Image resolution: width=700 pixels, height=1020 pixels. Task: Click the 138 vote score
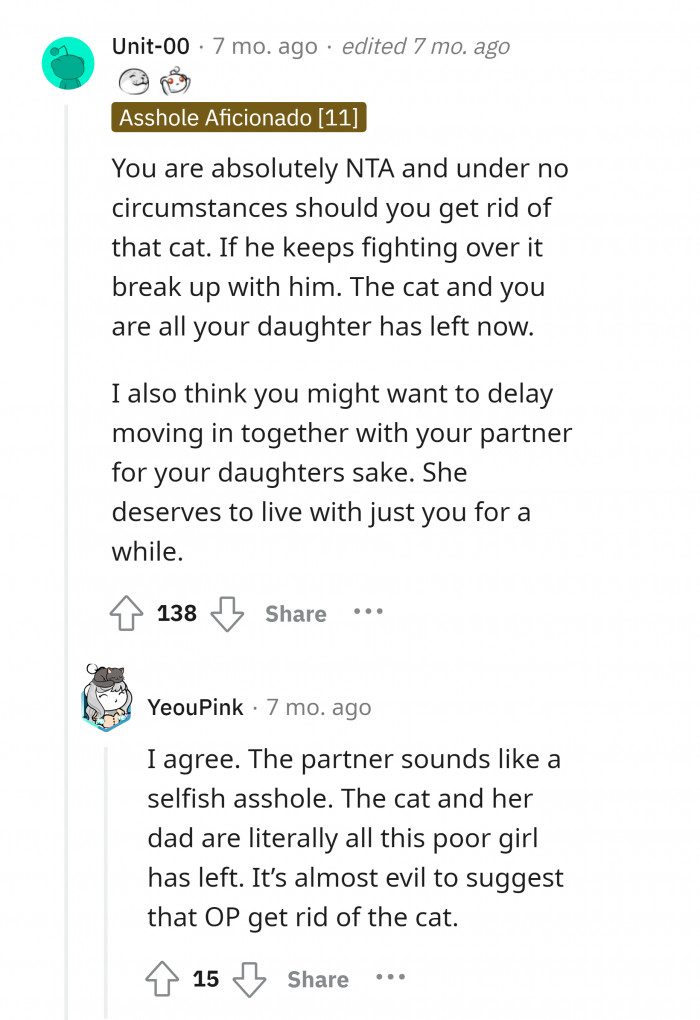[177, 613]
